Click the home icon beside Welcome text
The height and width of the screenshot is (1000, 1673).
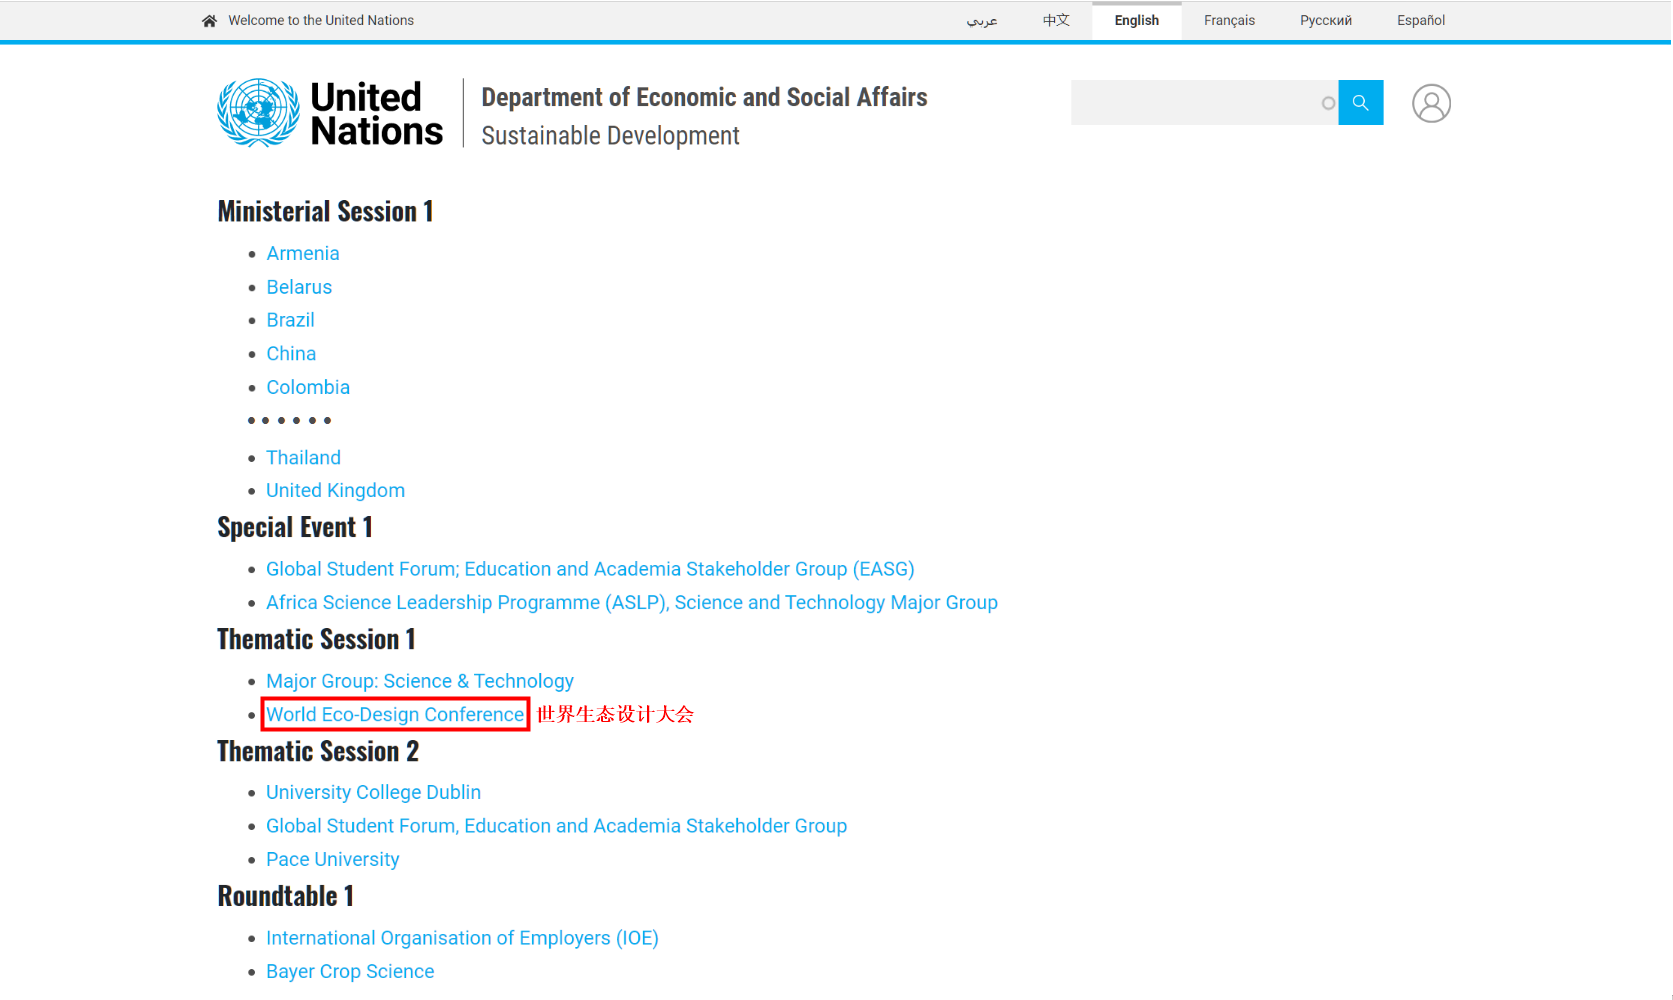(x=209, y=21)
